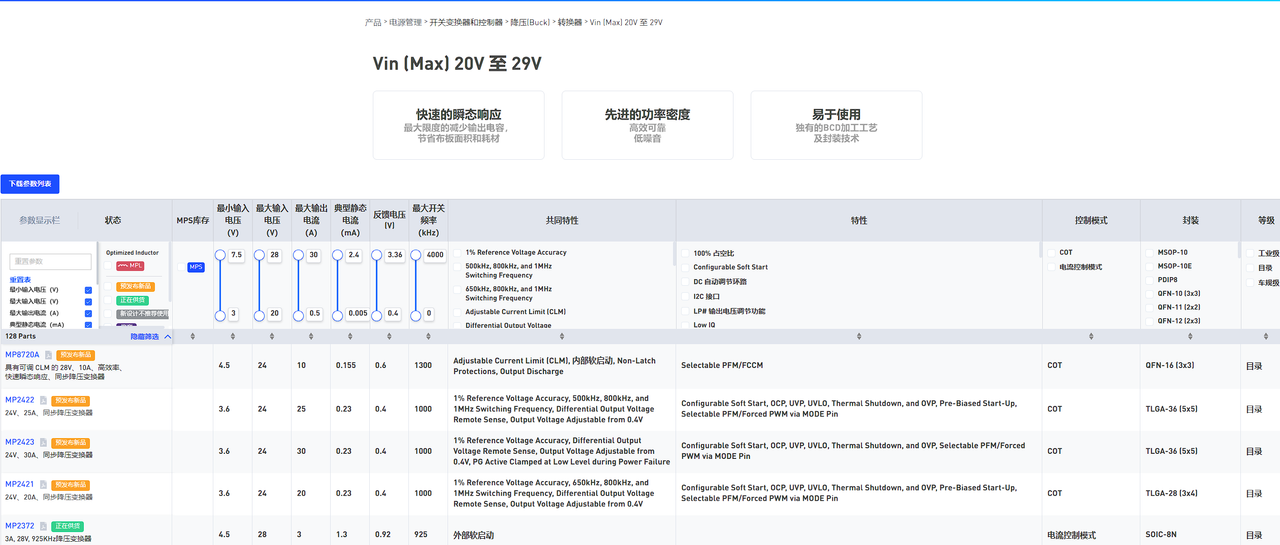Click 转换器 breadcrumb item

pyautogui.click(x=570, y=22)
